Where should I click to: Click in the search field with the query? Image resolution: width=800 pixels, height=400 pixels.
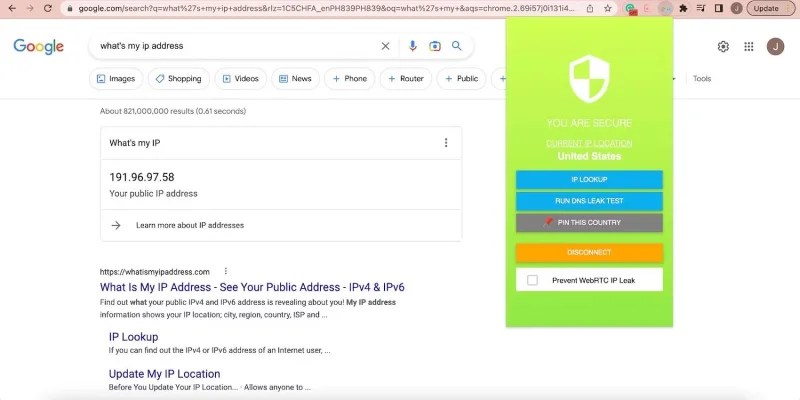click(235, 46)
